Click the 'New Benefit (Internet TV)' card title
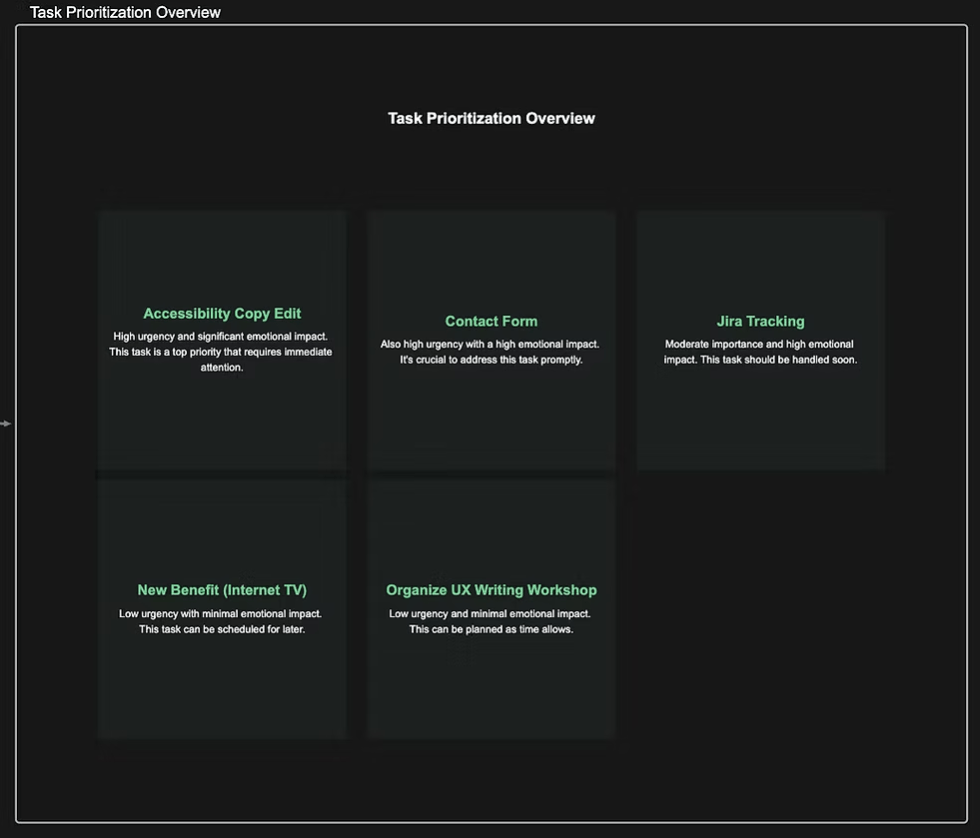The height and width of the screenshot is (838, 980). 222,590
